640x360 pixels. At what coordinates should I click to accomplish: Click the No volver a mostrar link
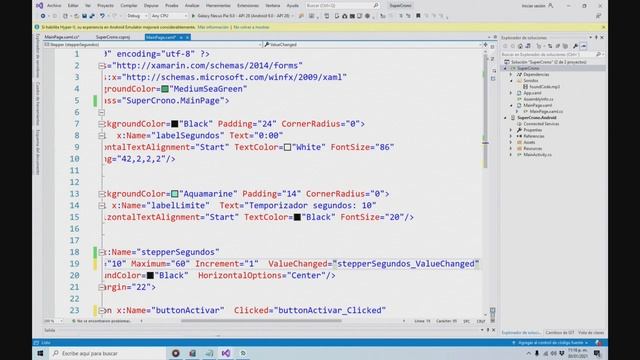click(x=251, y=27)
